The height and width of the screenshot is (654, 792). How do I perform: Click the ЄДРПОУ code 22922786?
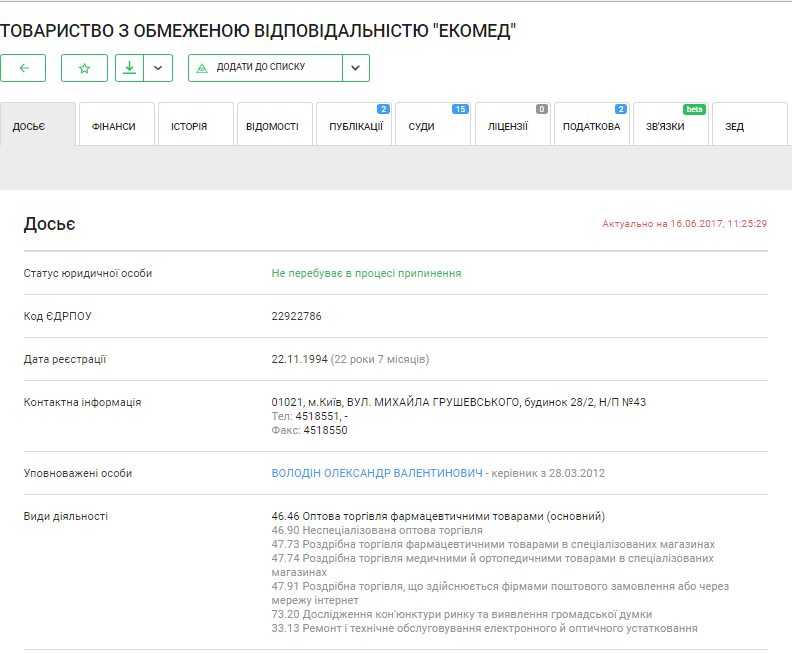click(296, 316)
